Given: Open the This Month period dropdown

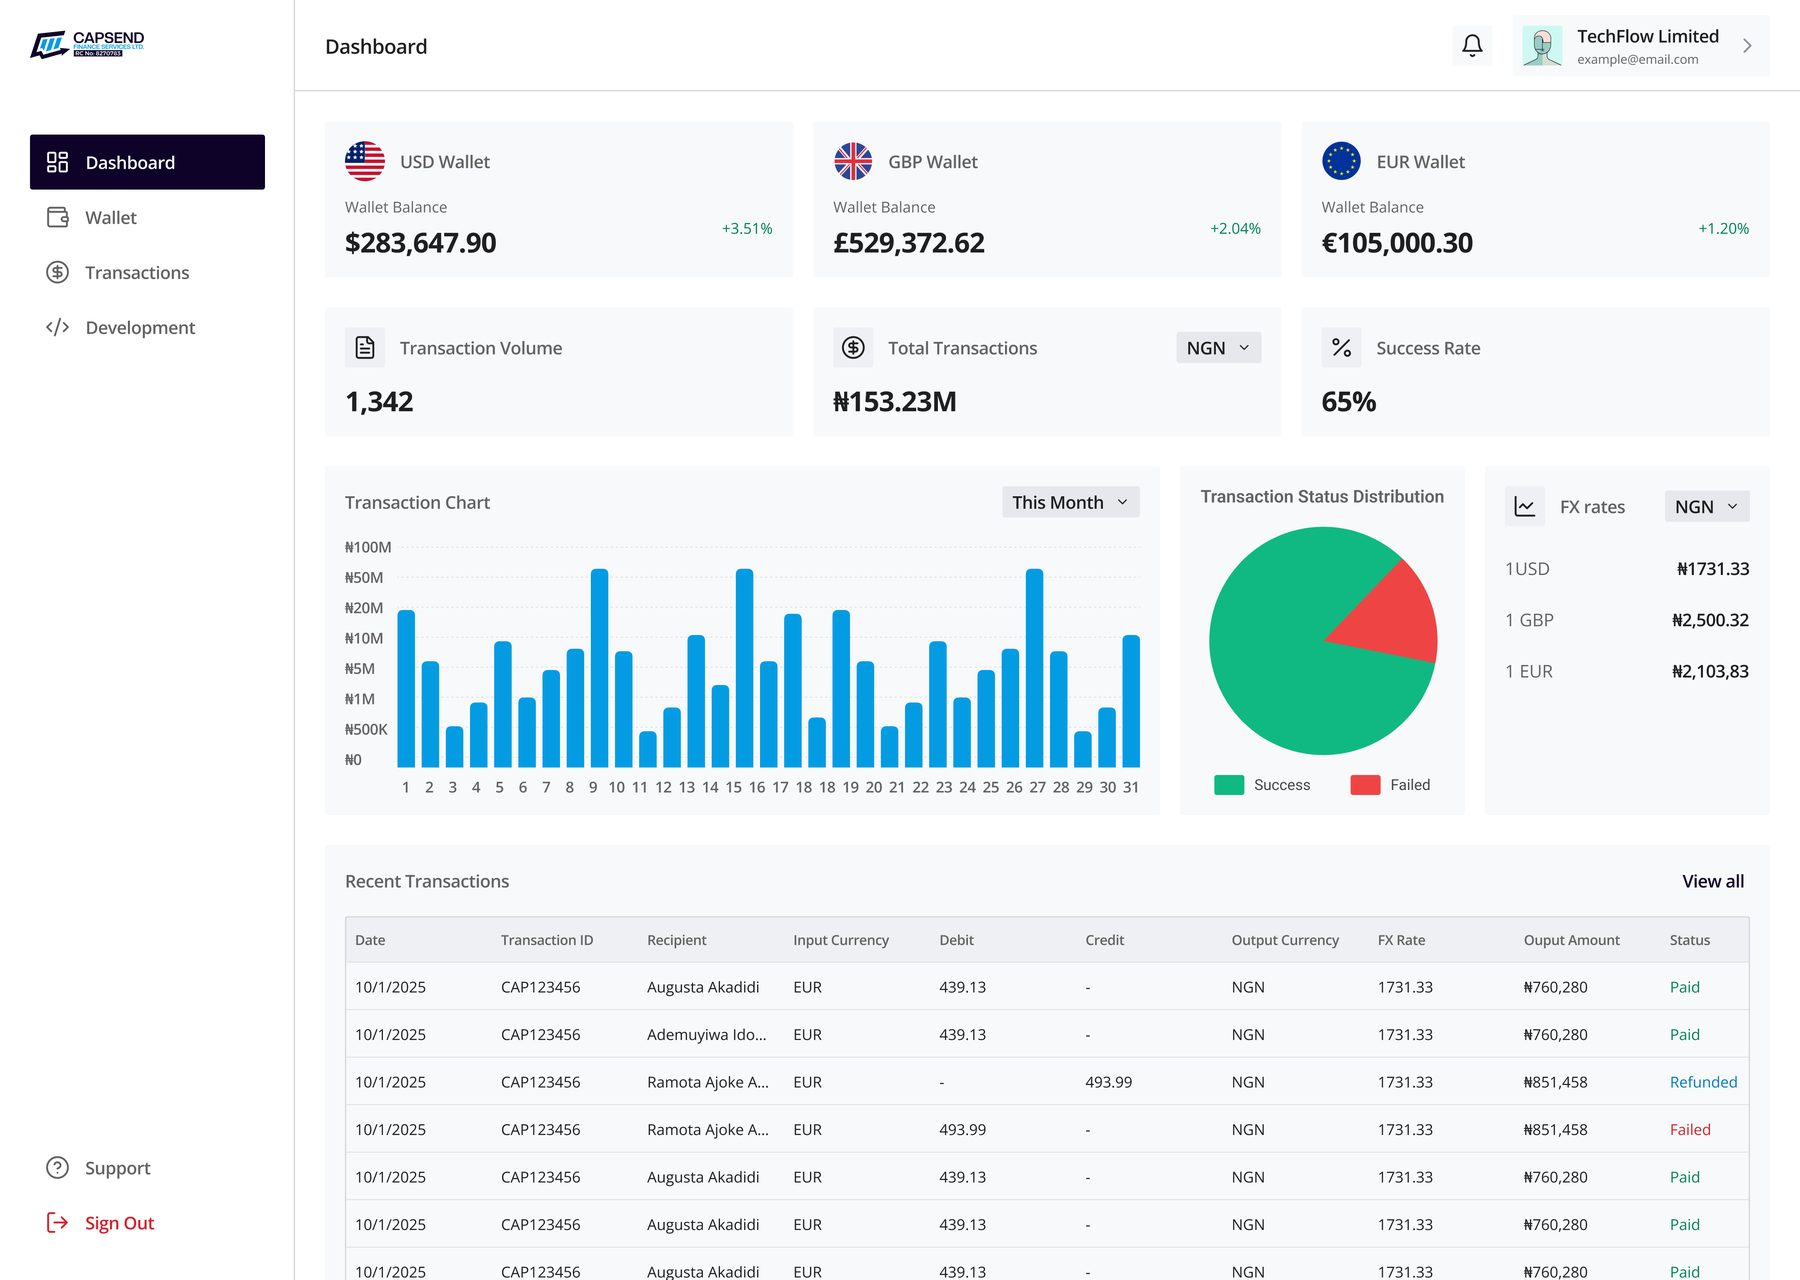Looking at the screenshot, I should click(1070, 502).
